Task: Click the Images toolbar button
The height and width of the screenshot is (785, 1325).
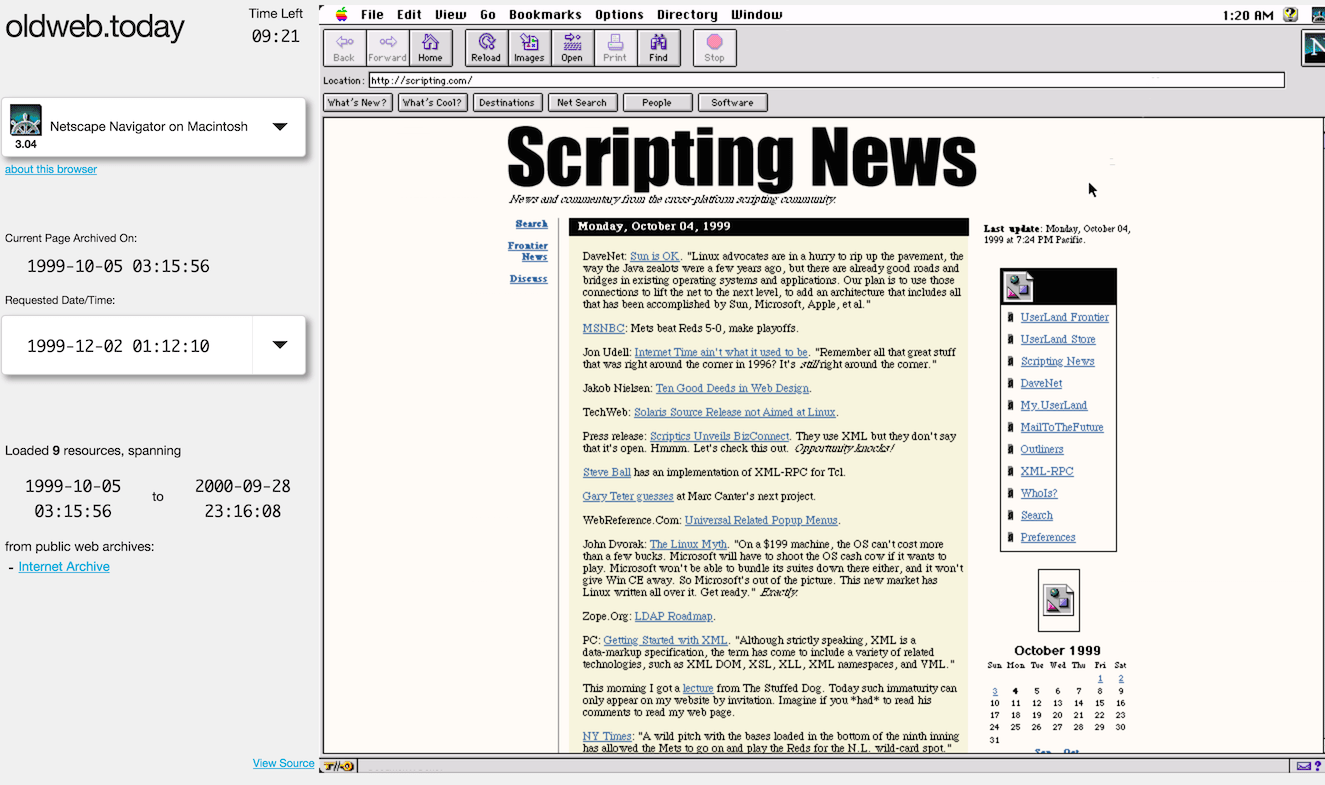Action: pos(529,47)
